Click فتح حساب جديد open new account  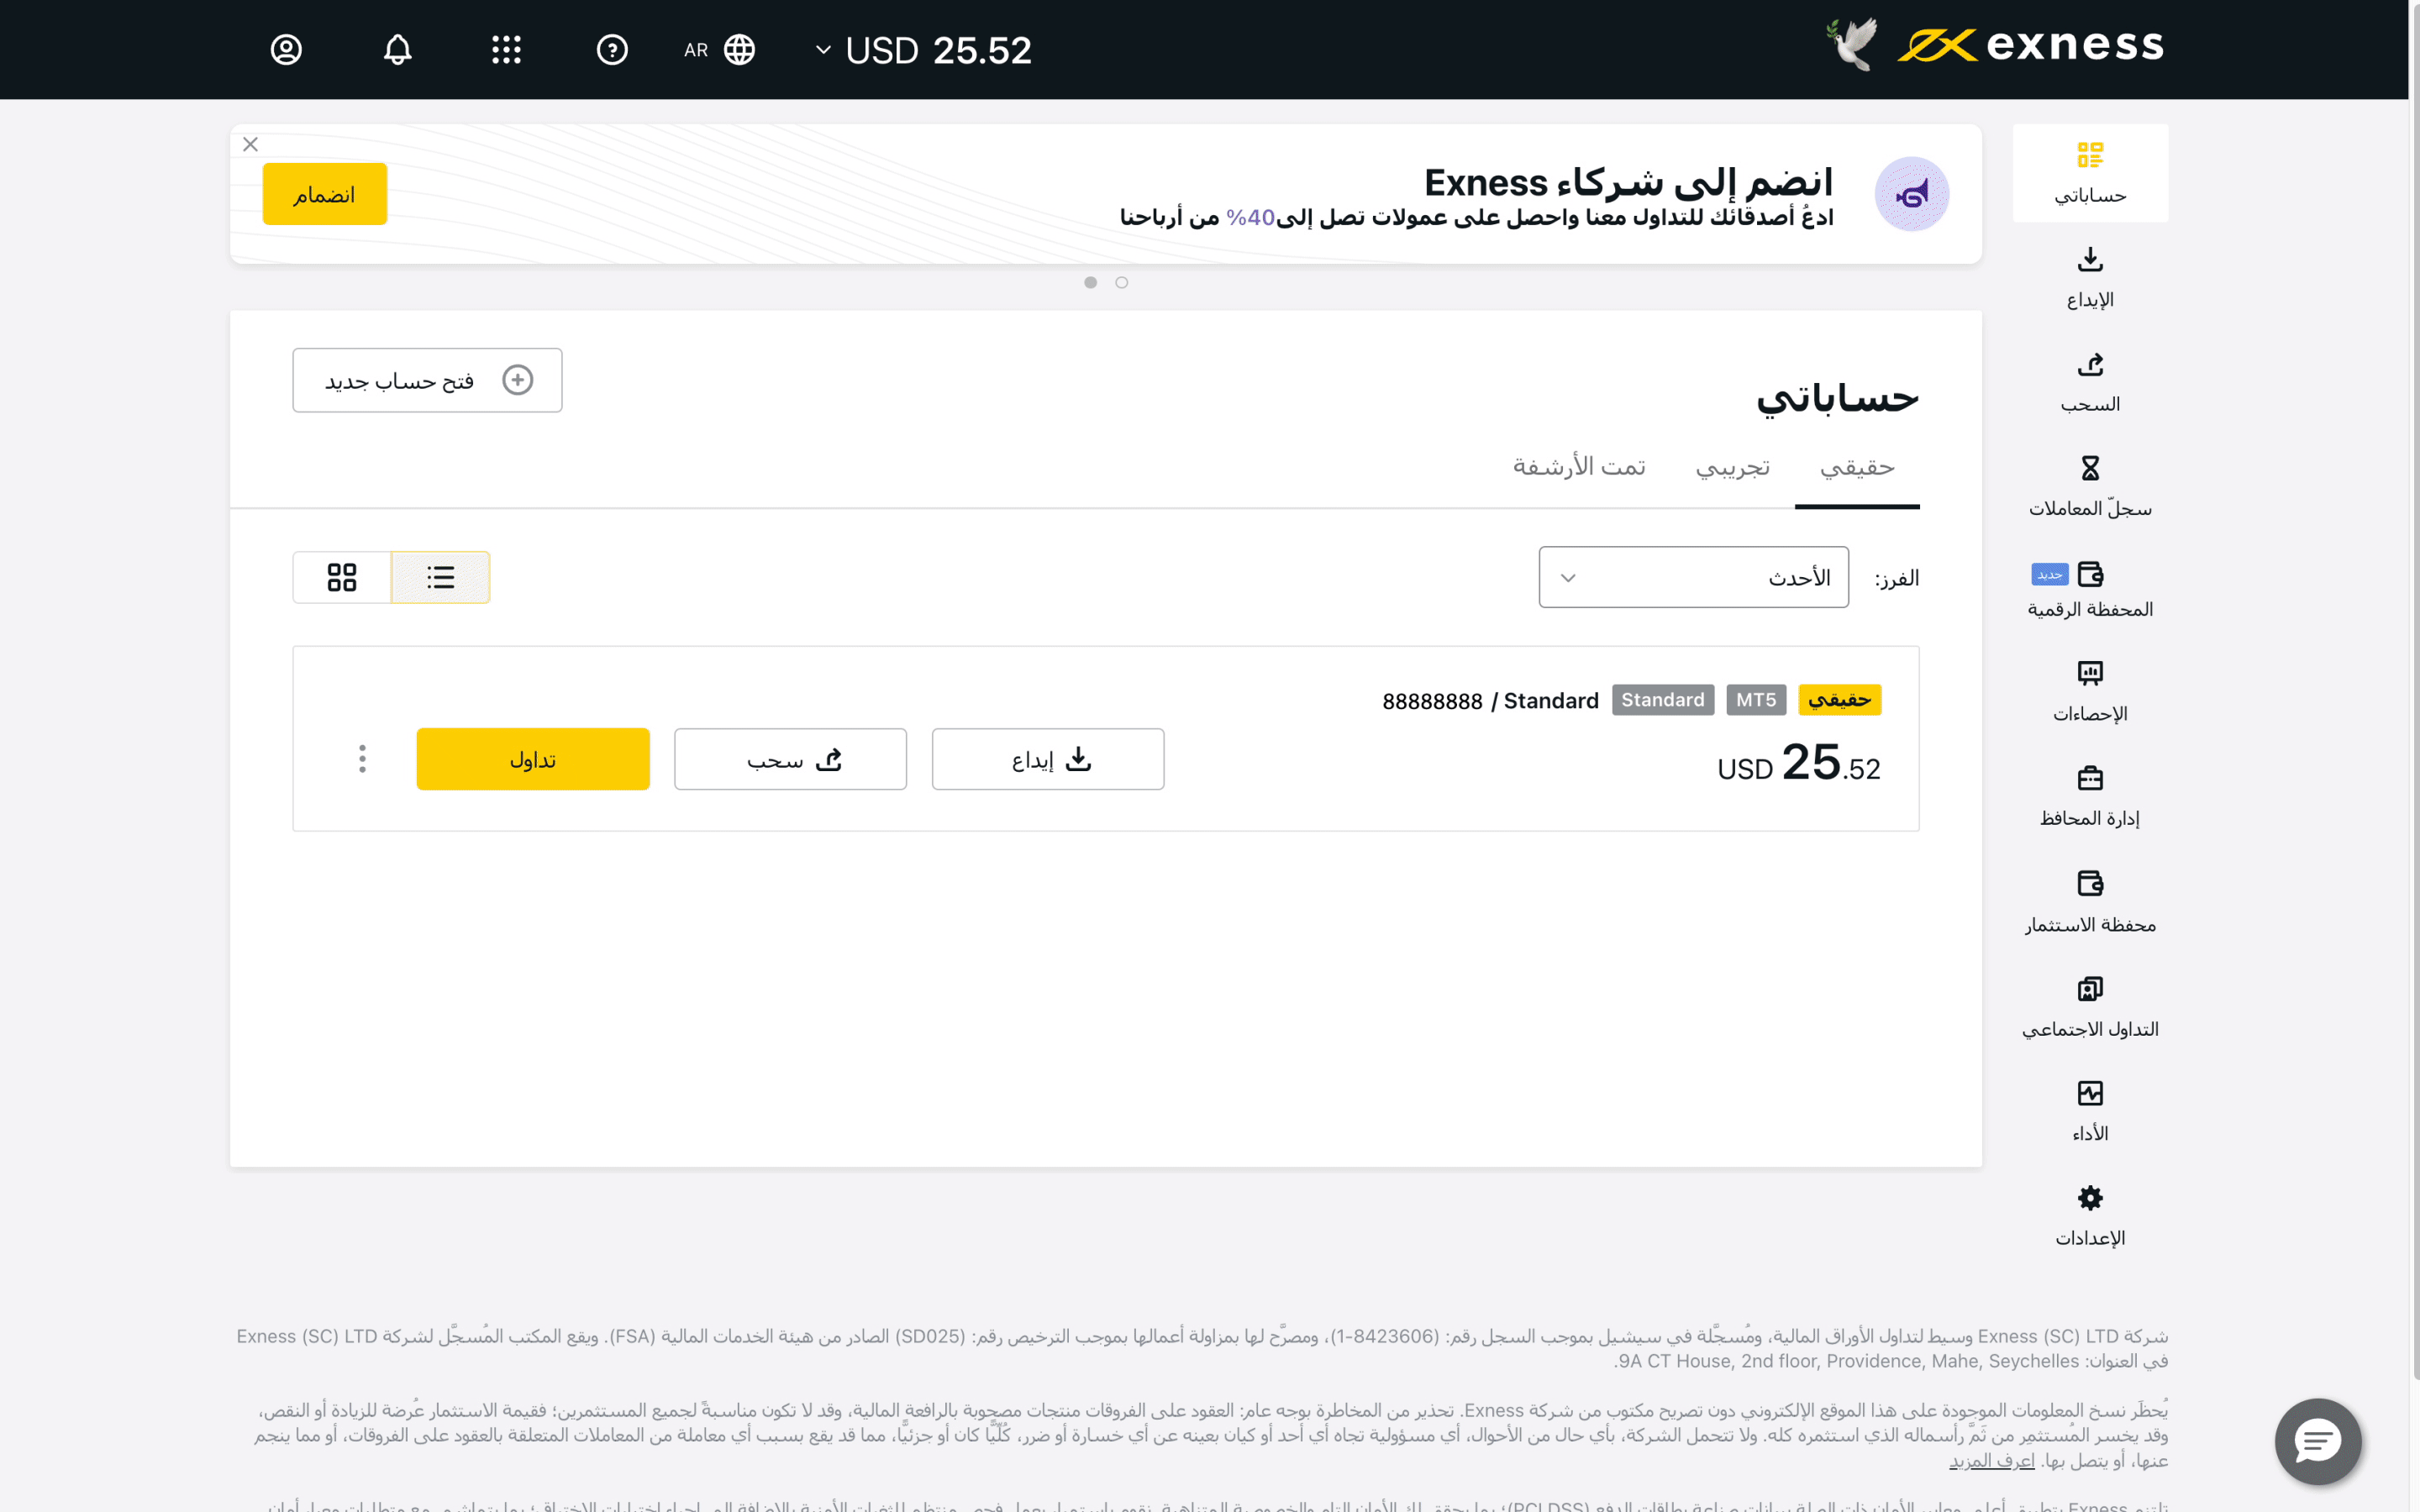tap(427, 380)
